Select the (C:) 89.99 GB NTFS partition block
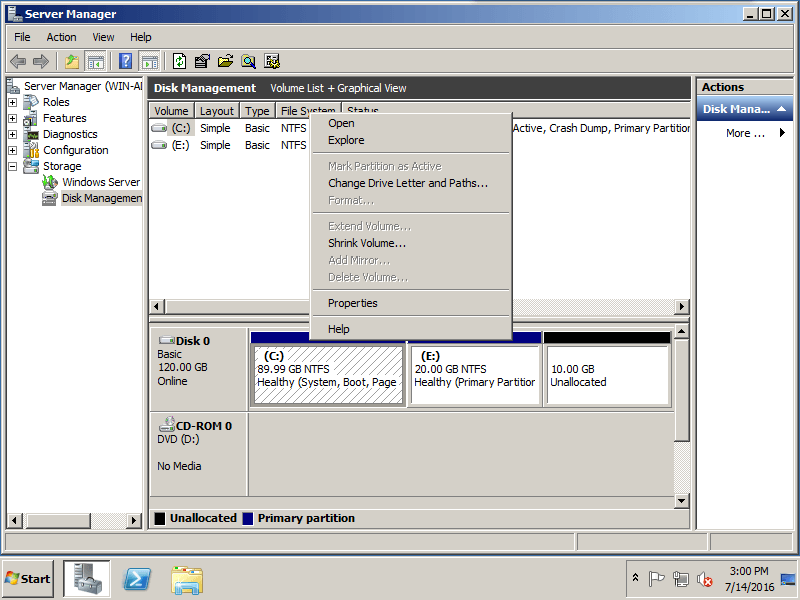Viewport: 800px width, 600px height. point(329,375)
